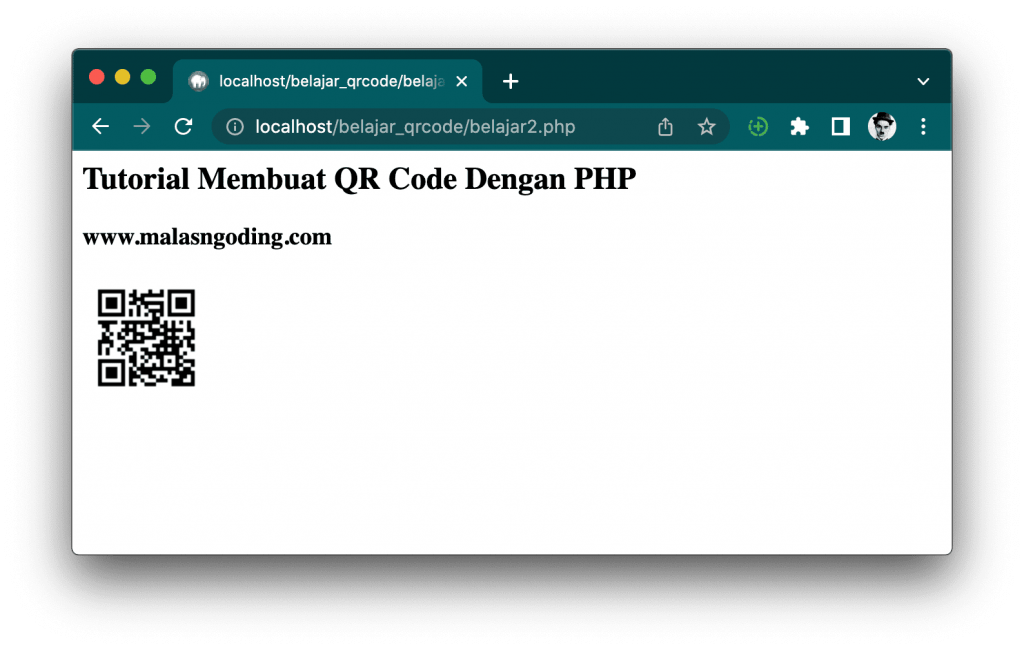Open Chrome's three-dot menu

click(923, 127)
